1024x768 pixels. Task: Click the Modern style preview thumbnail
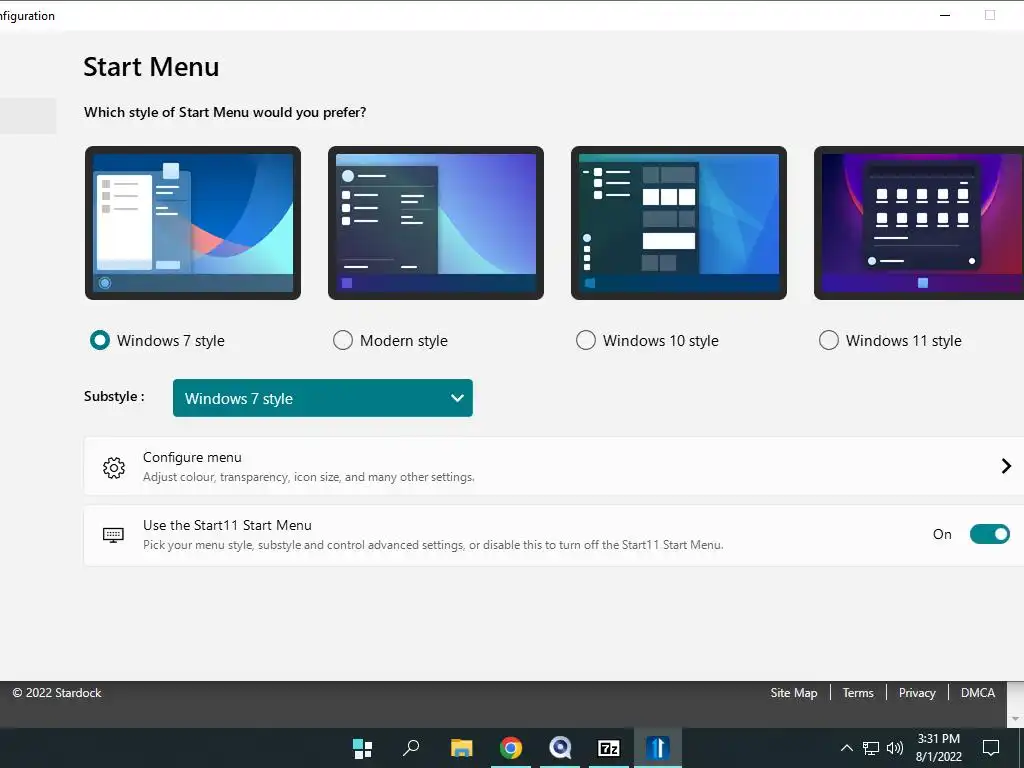click(436, 223)
